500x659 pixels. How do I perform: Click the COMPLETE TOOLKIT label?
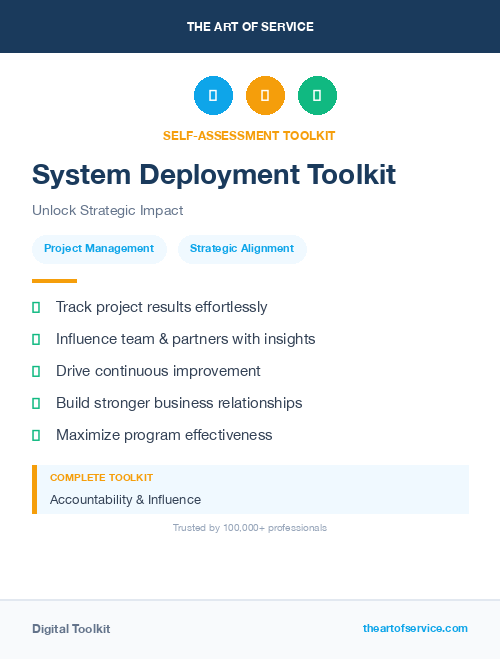[x=101, y=478]
